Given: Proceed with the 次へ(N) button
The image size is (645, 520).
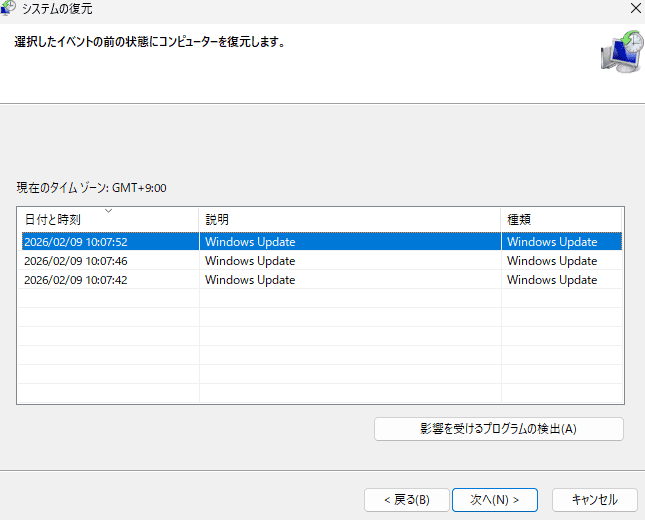Looking at the screenshot, I should point(494,500).
